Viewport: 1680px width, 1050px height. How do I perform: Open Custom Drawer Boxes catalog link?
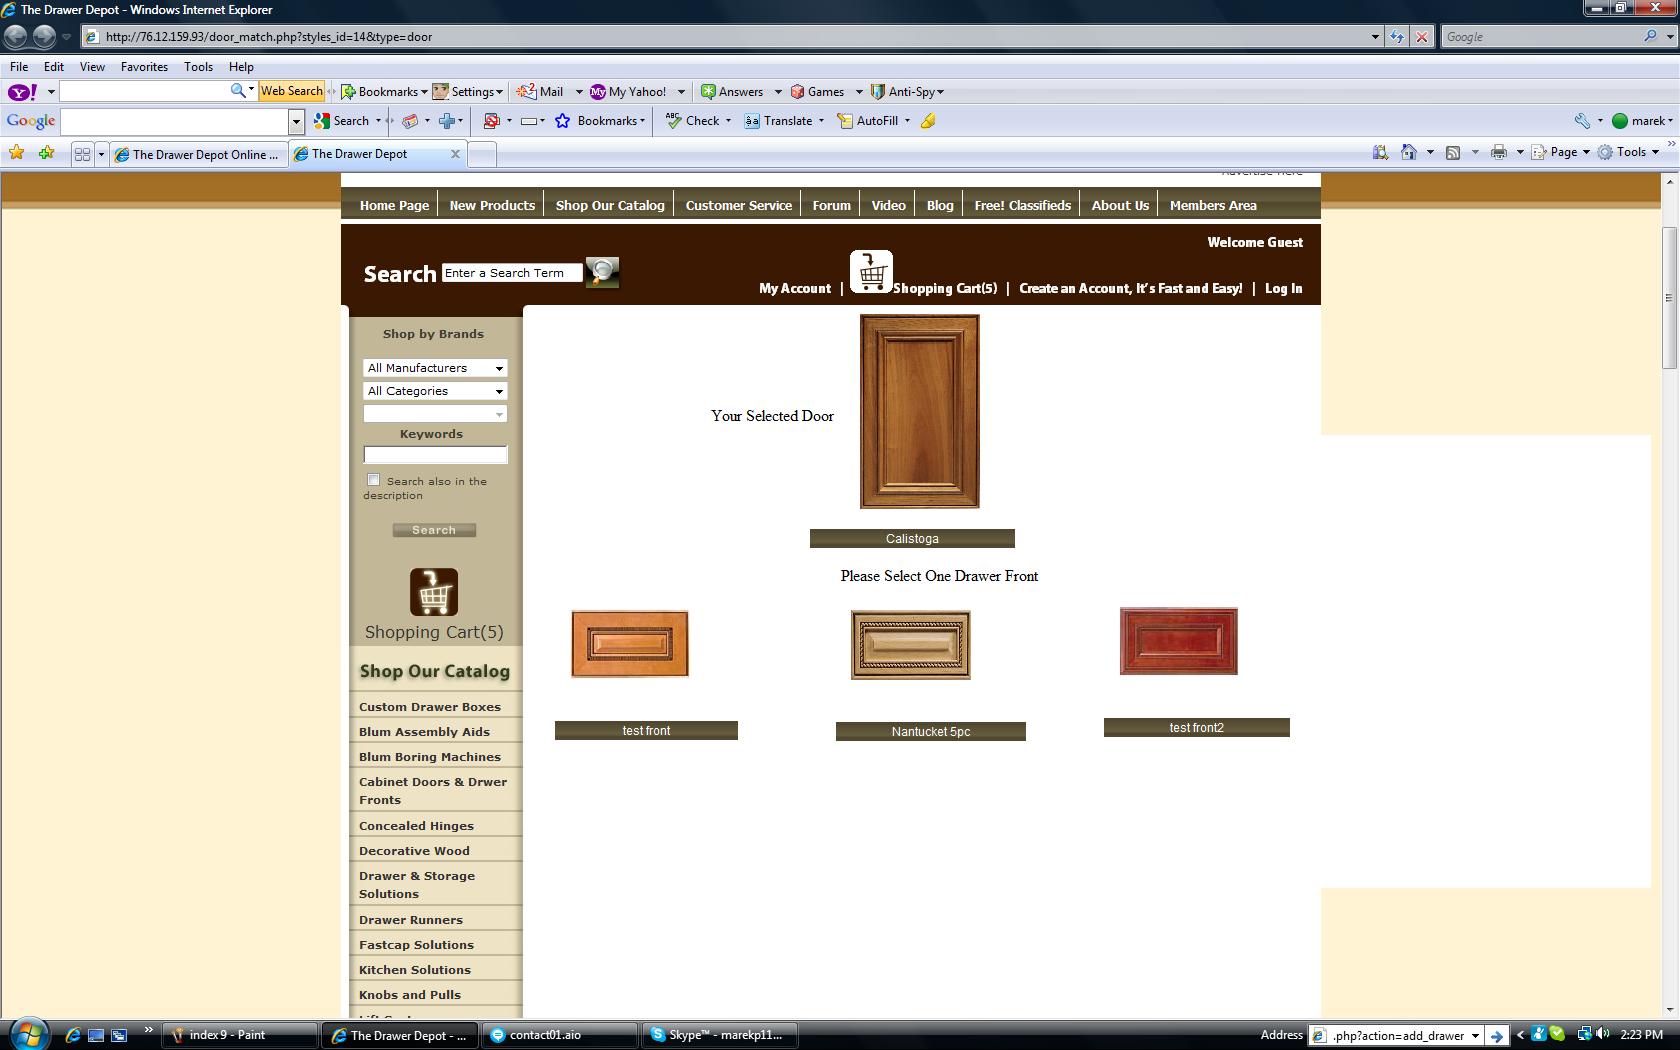click(430, 707)
